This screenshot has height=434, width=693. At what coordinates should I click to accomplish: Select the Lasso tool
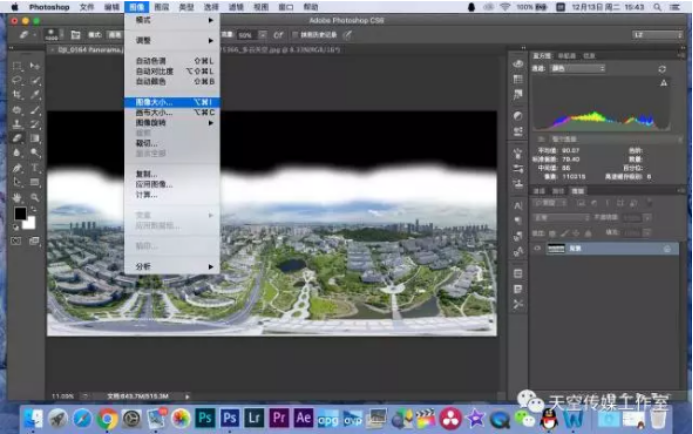pos(18,81)
